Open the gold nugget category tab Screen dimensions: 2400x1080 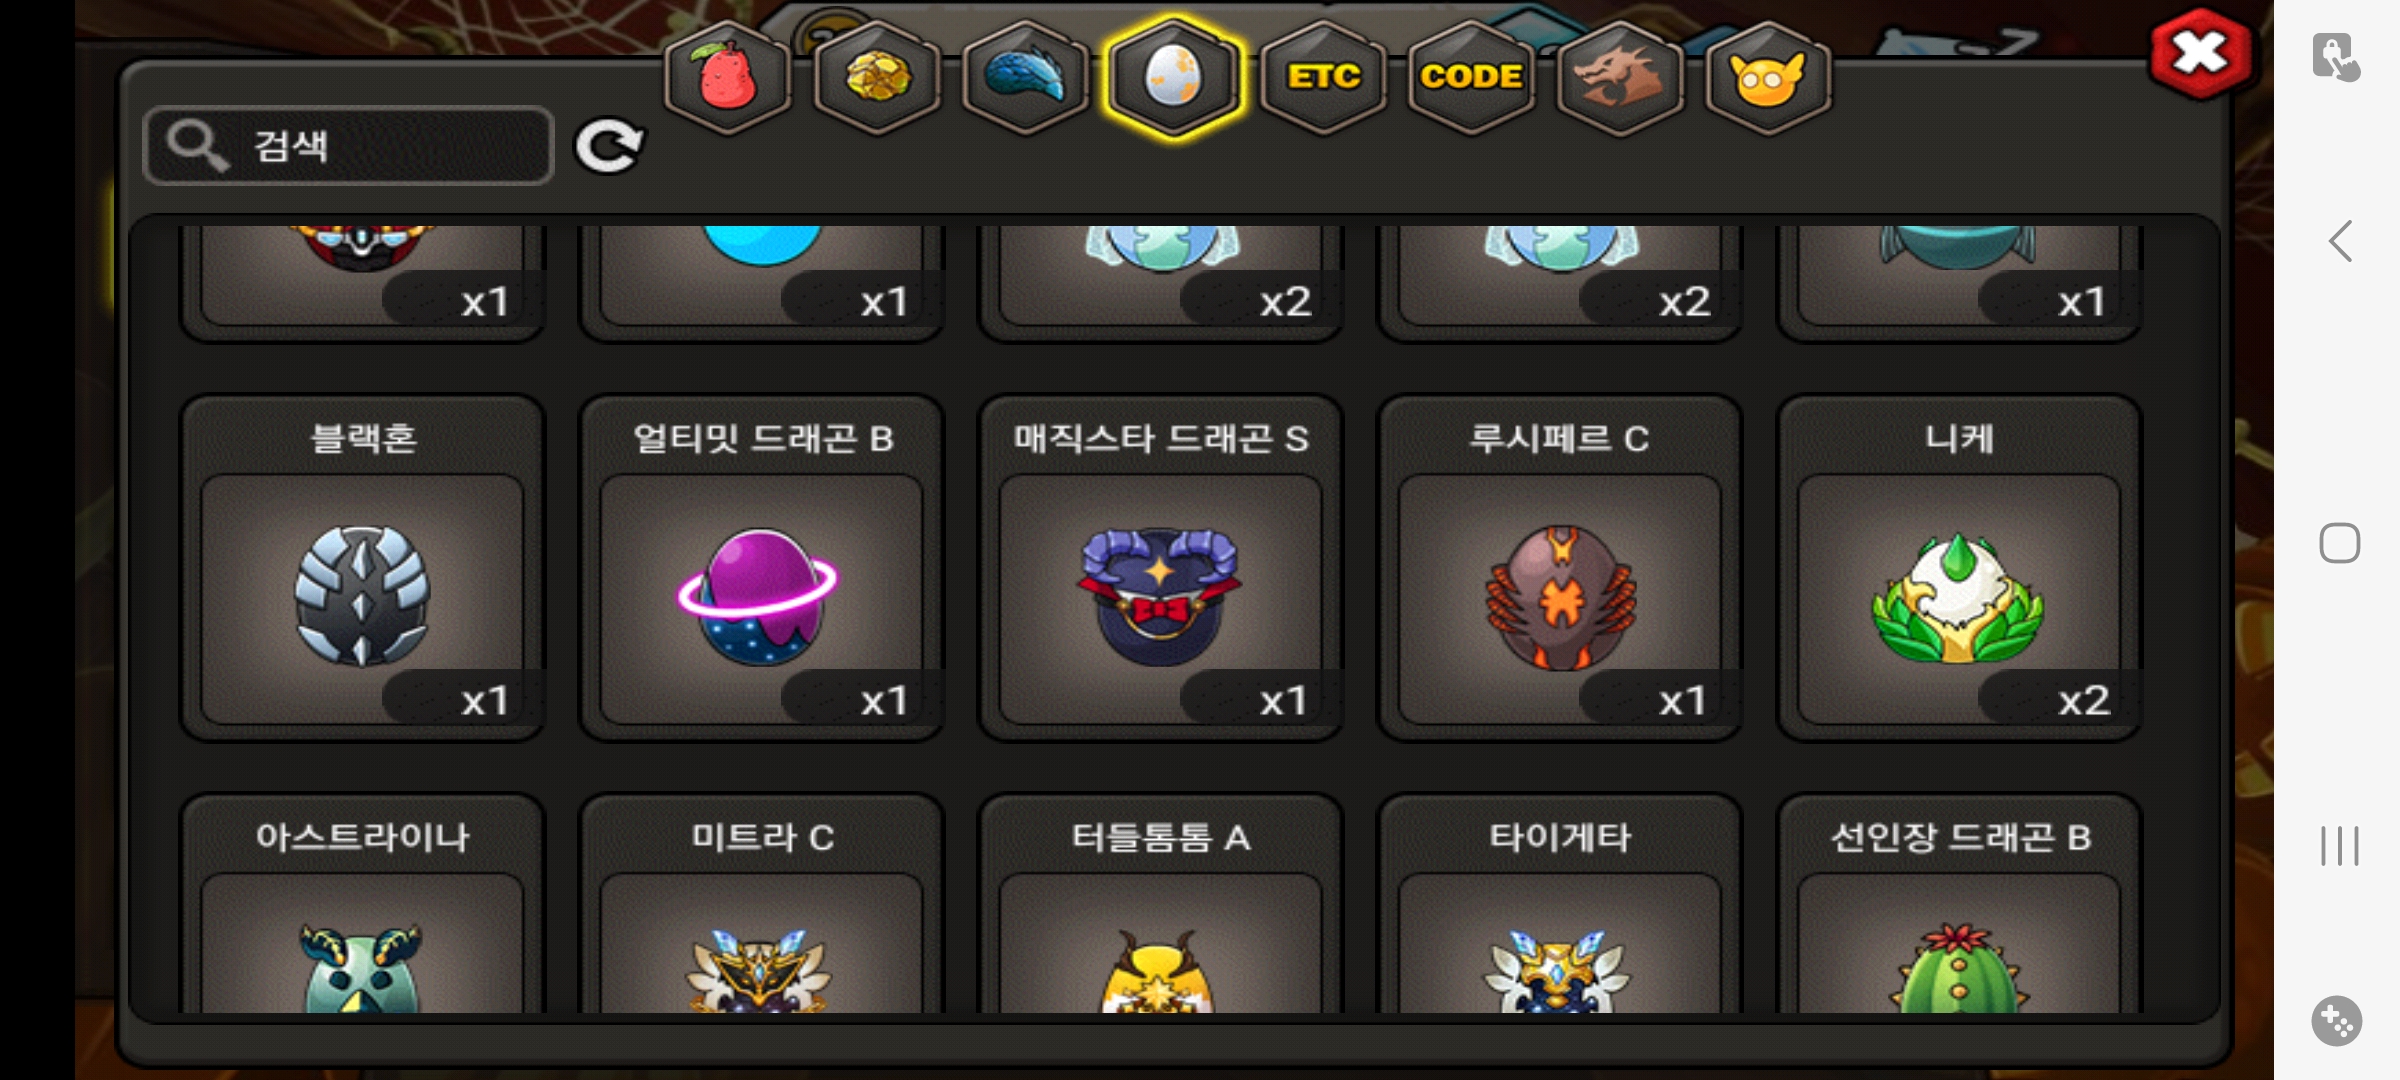(x=877, y=77)
